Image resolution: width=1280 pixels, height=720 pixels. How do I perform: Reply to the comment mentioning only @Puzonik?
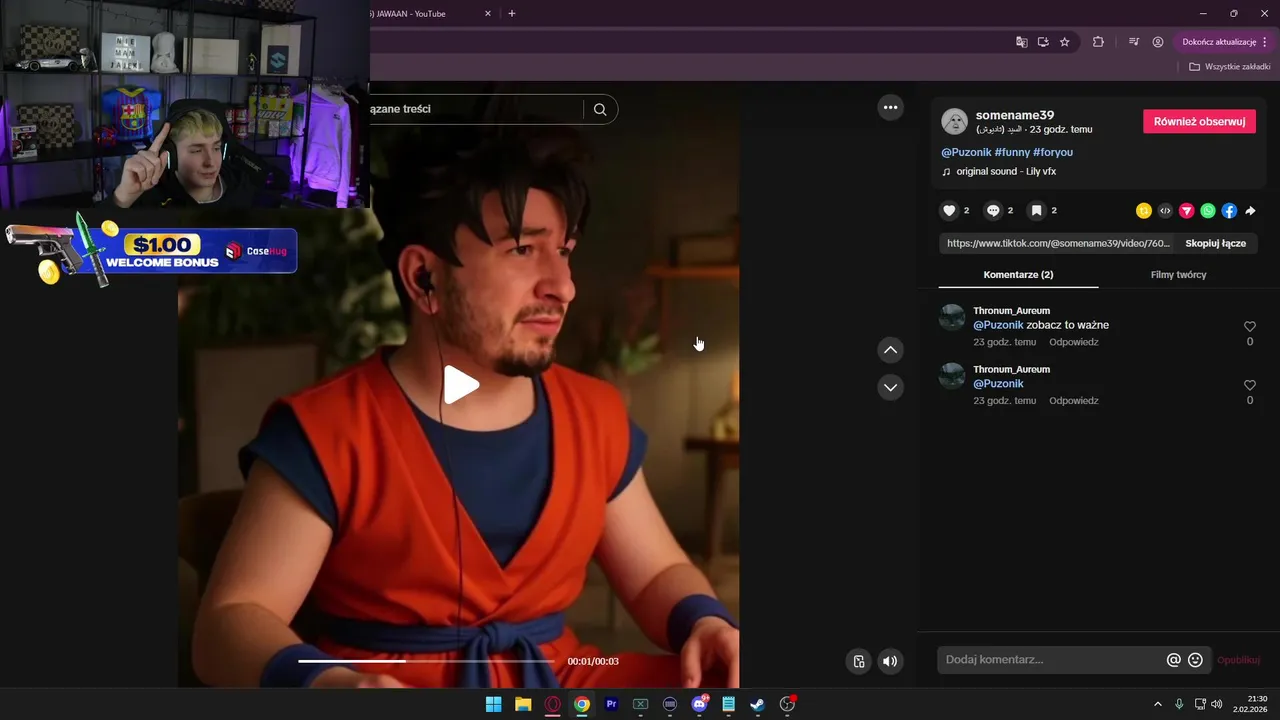click(1074, 400)
